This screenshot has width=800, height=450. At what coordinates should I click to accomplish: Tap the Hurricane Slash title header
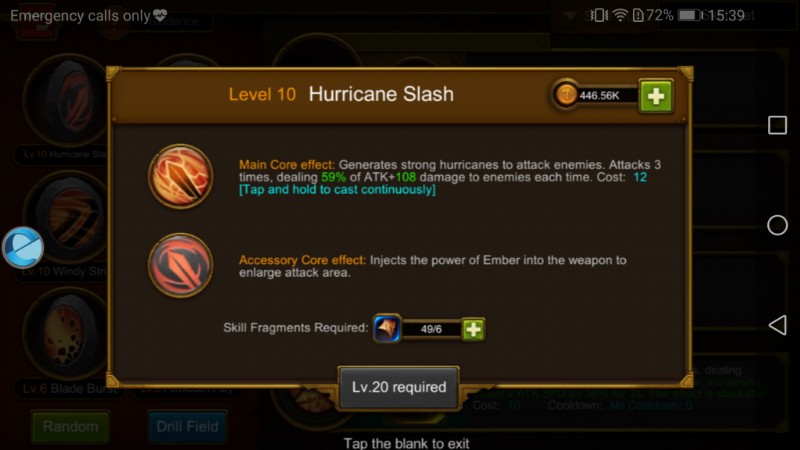pyautogui.click(x=381, y=94)
